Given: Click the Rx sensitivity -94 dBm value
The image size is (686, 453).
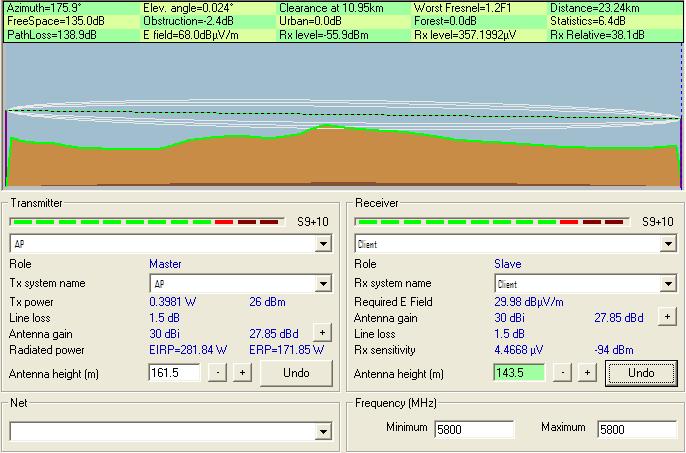Looking at the screenshot, I should point(614,350).
